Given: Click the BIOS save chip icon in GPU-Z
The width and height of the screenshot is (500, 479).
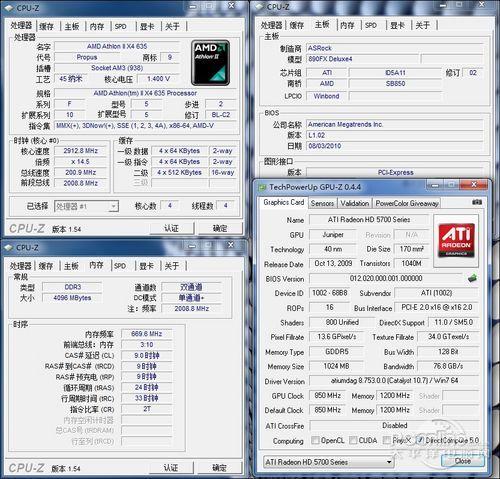Looking at the screenshot, I should tap(472, 278).
